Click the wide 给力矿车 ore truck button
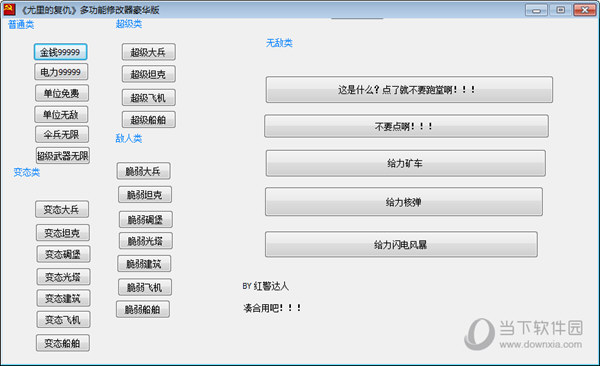 pos(406,163)
